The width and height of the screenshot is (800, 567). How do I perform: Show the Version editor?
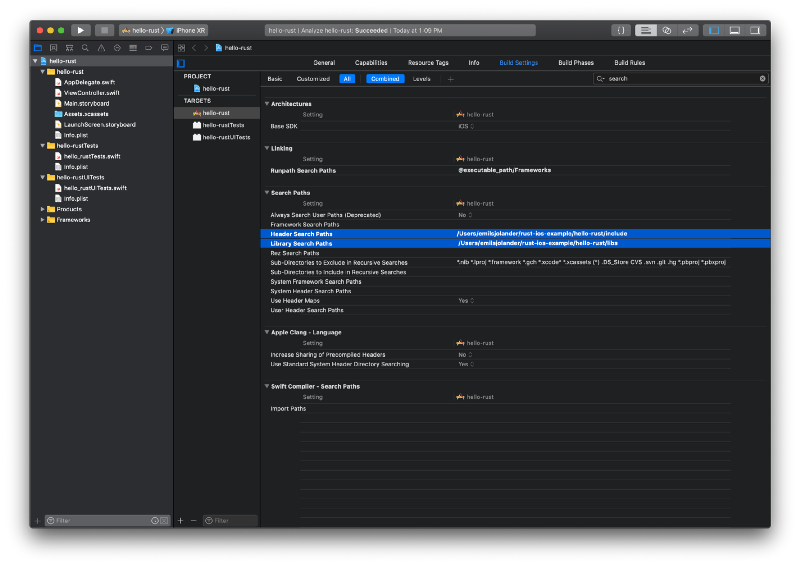tap(687, 30)
